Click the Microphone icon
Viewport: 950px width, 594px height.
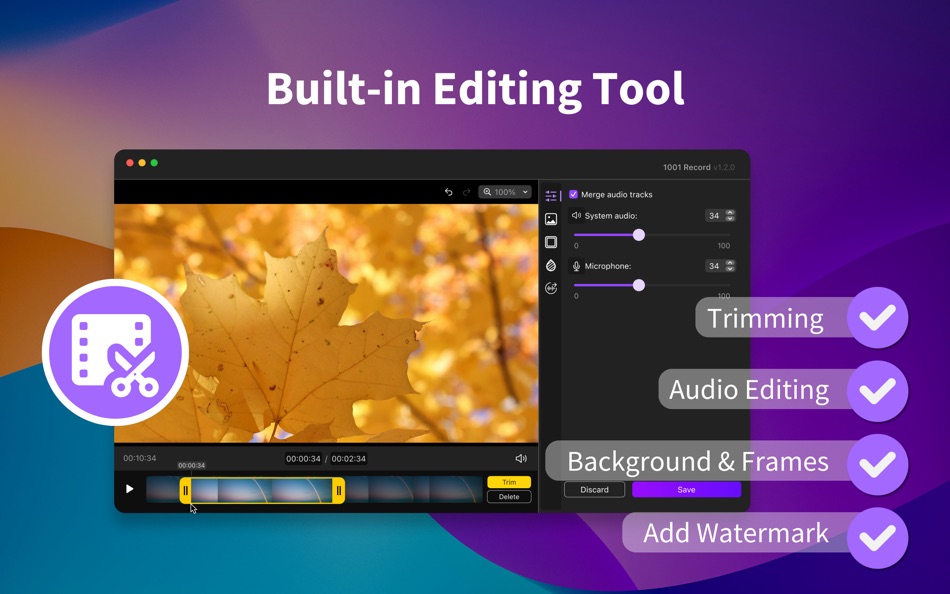point(576,266)
